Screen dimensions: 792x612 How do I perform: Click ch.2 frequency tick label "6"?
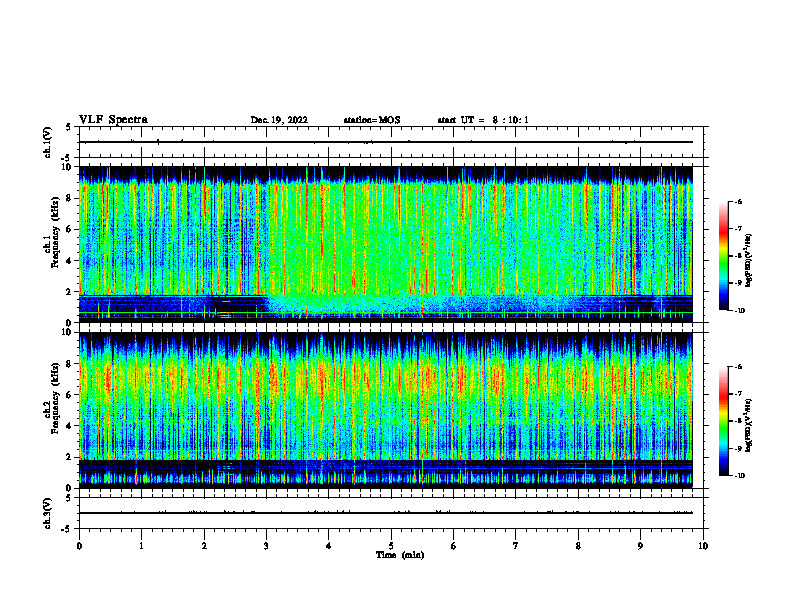[x=69, y=395]
